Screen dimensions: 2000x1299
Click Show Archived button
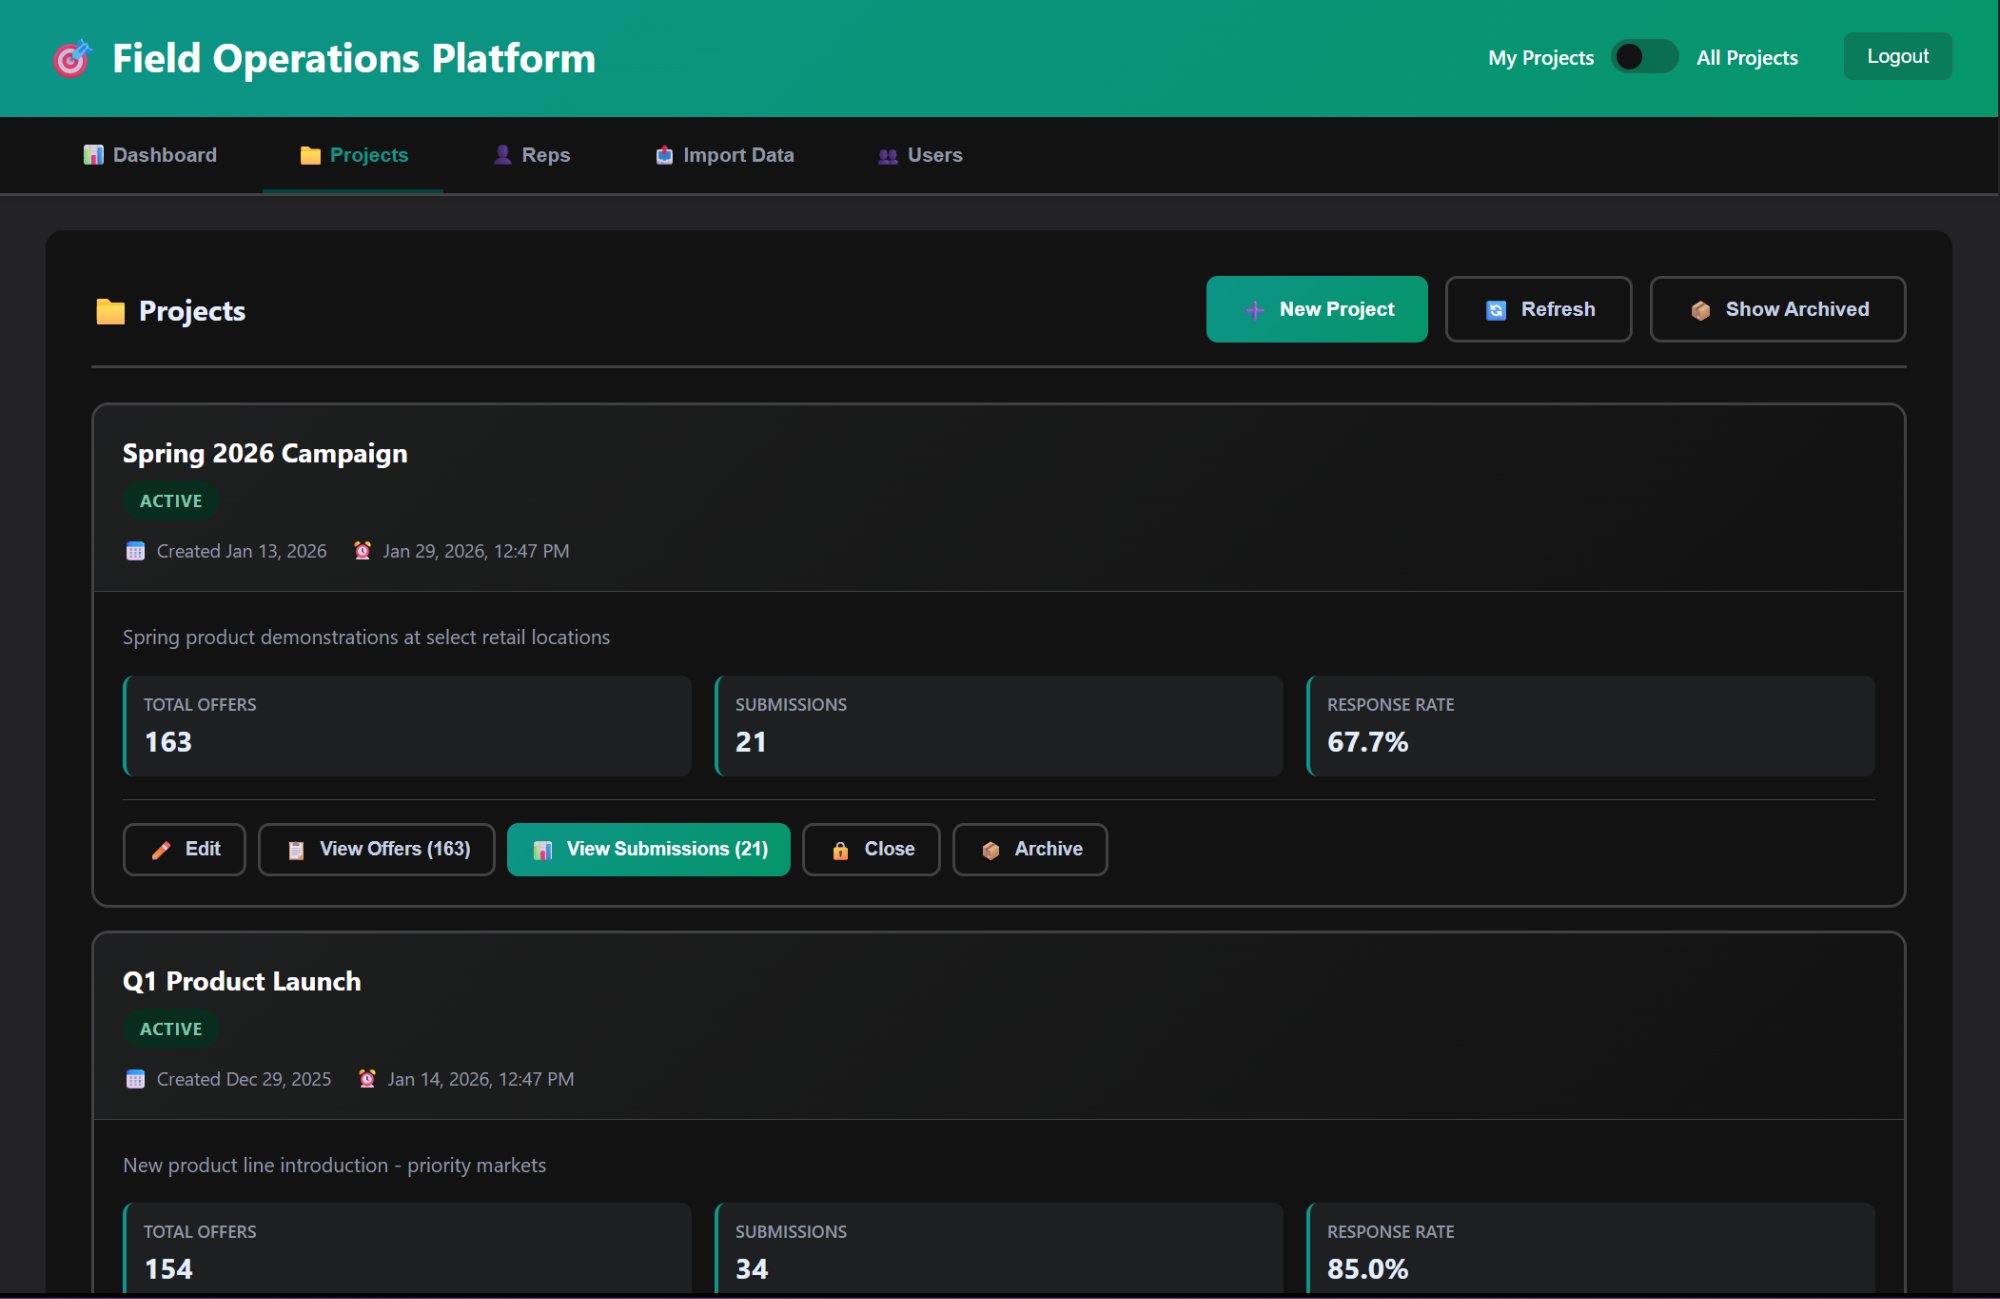pos(1777,309)
